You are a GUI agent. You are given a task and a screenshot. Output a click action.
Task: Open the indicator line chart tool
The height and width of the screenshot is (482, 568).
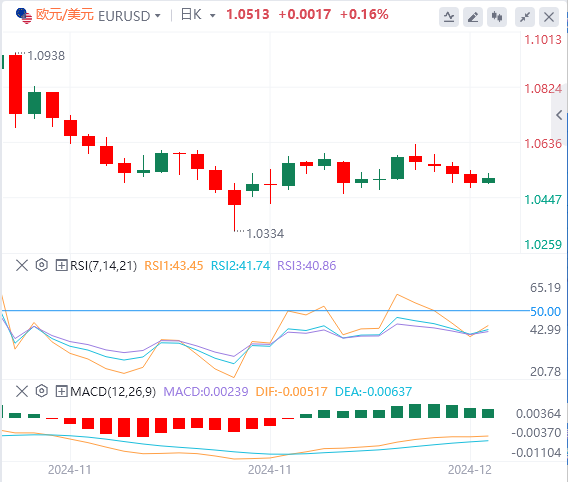(x=449, y=17)
